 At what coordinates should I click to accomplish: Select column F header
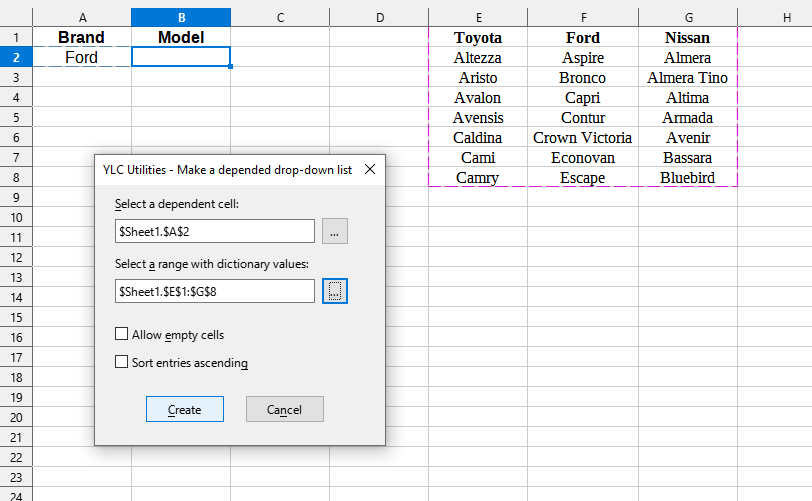tap(583, 18)
